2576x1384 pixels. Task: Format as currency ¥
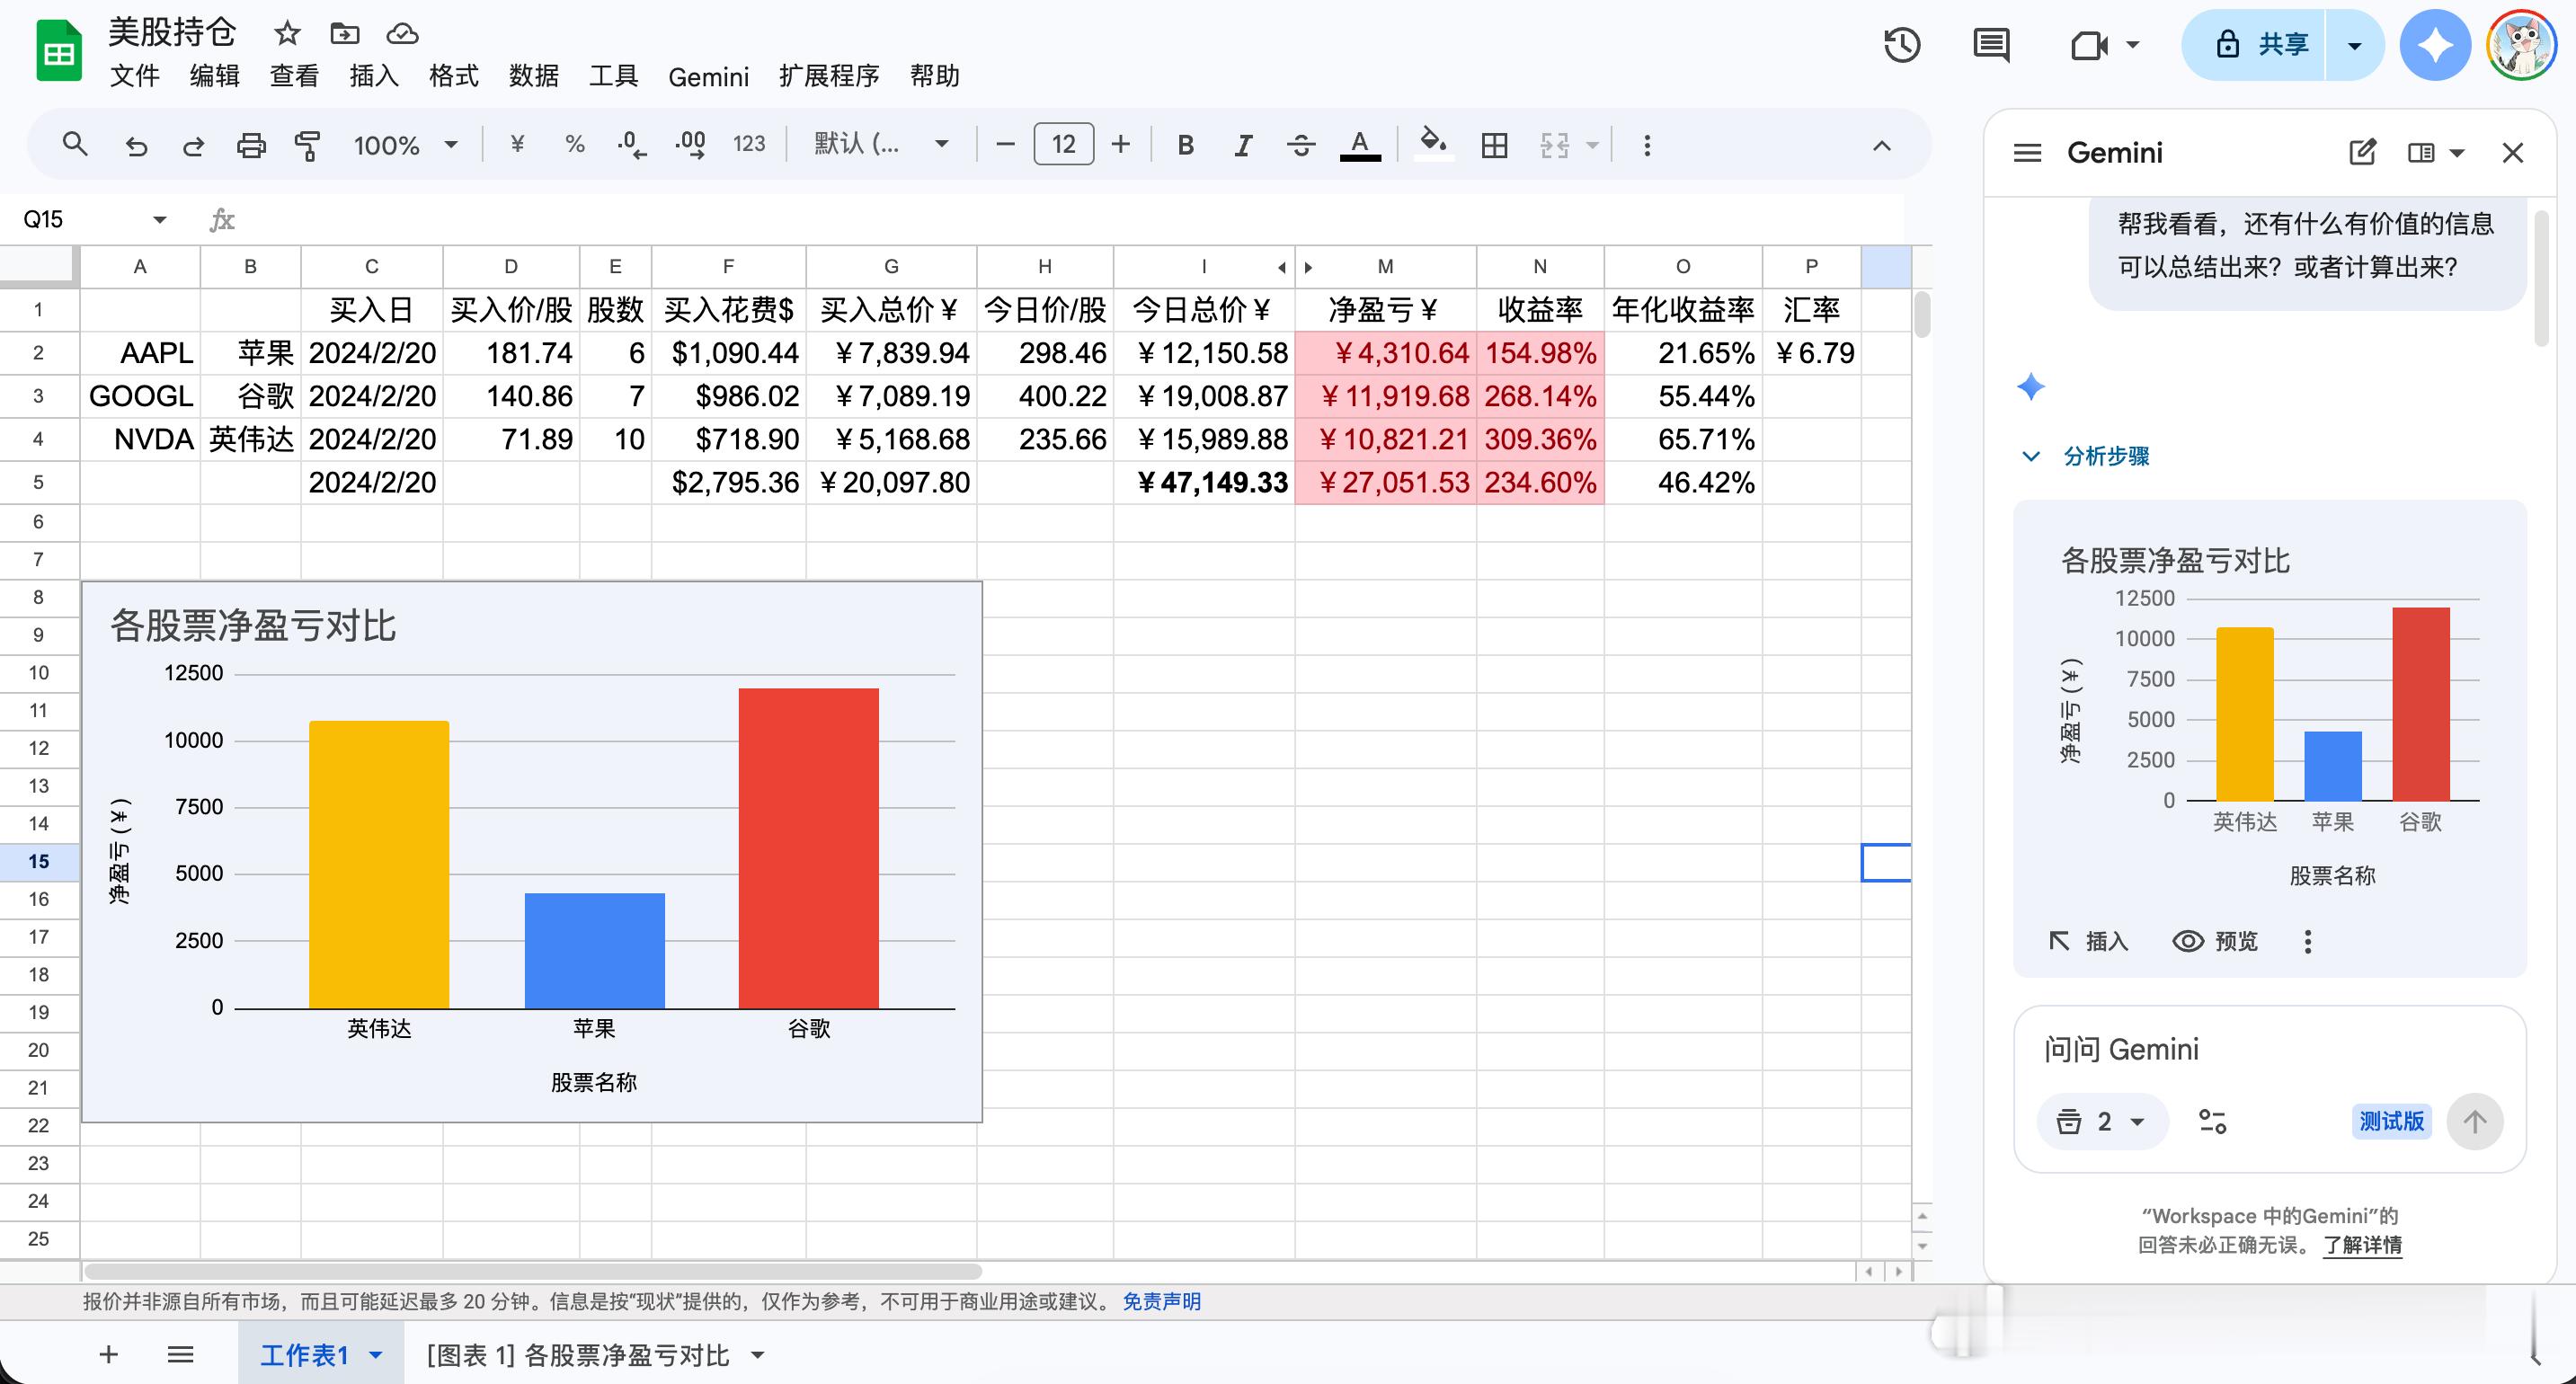(x=517, y=145)
